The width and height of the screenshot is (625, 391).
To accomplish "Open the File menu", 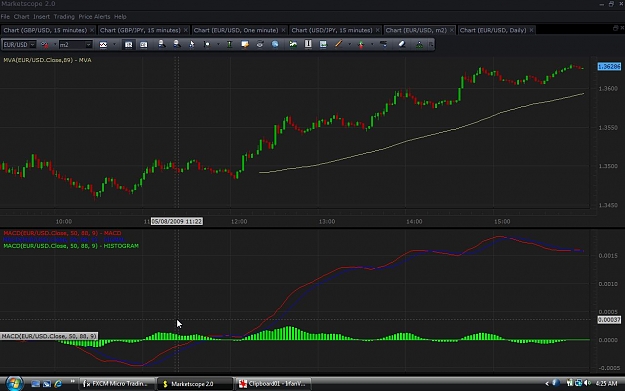I will tap(5, 17).
